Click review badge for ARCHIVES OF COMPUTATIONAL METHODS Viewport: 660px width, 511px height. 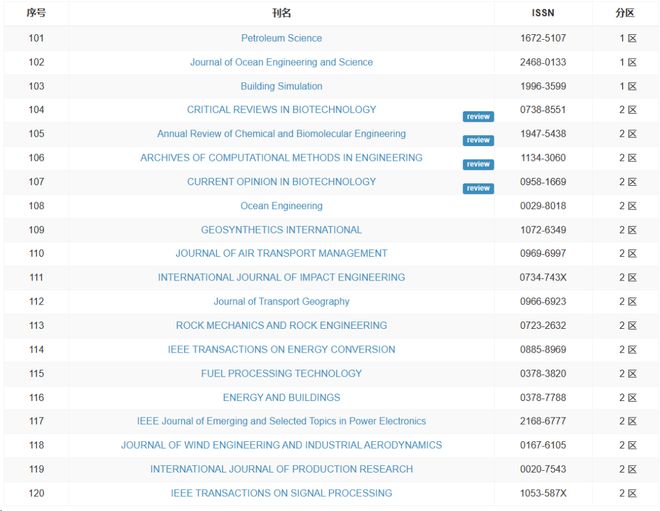pos(478,165)
